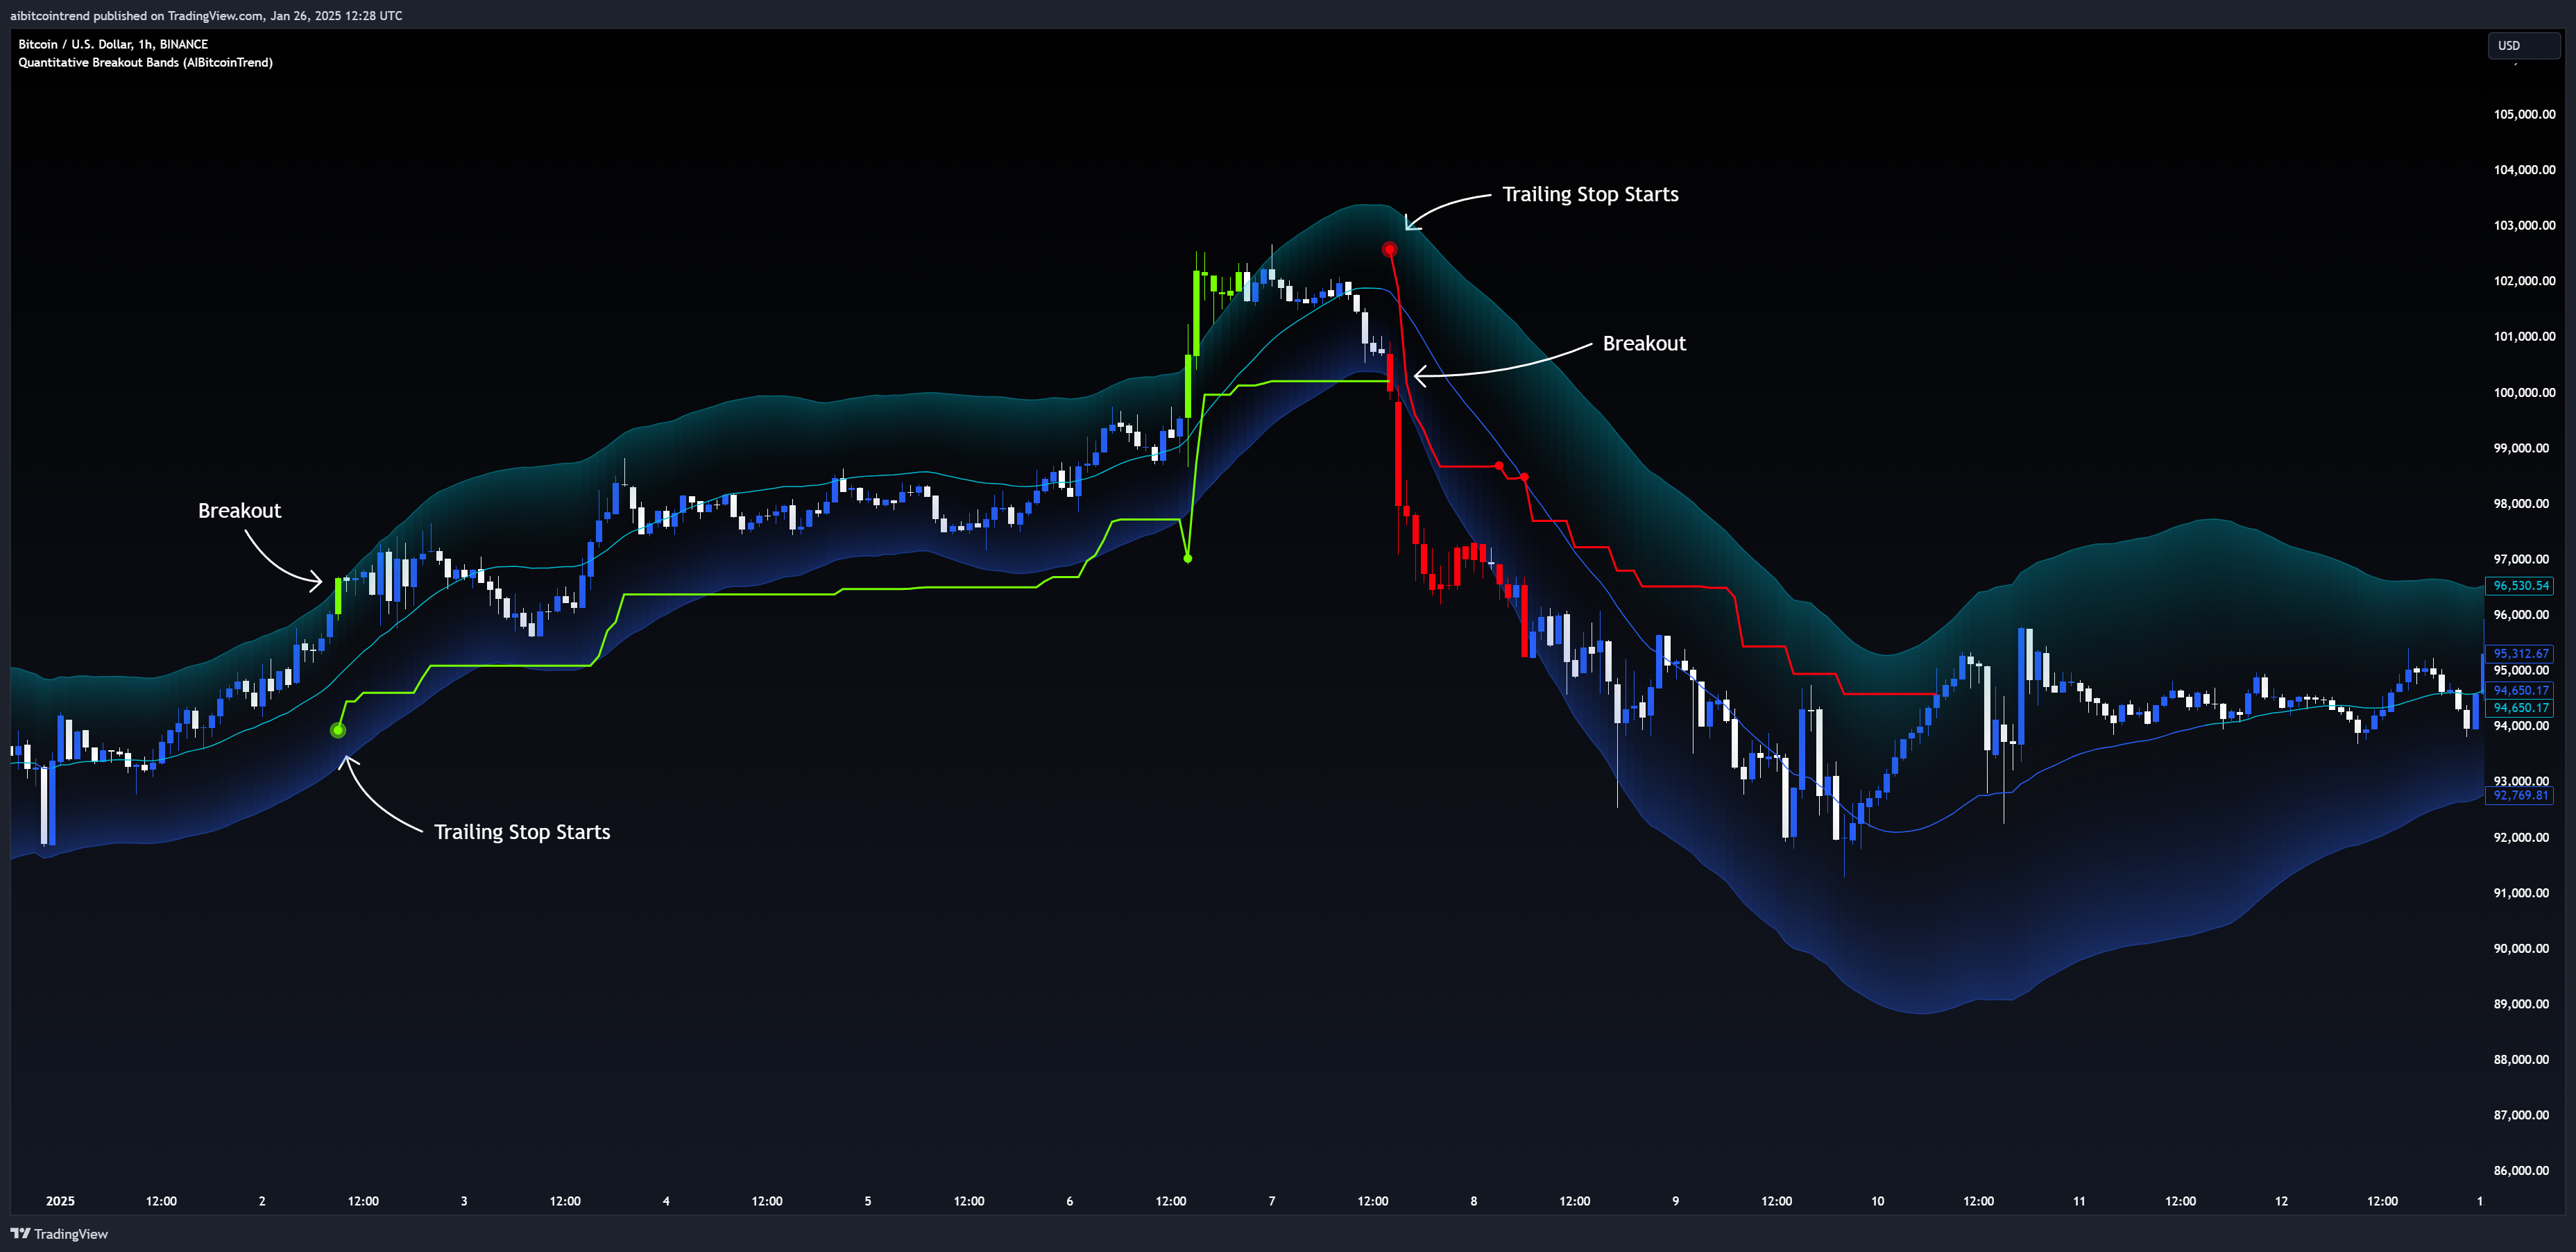Click the 90,000.00 price axis label
Viewport: 2576px width, 1252px height.
2521,948
